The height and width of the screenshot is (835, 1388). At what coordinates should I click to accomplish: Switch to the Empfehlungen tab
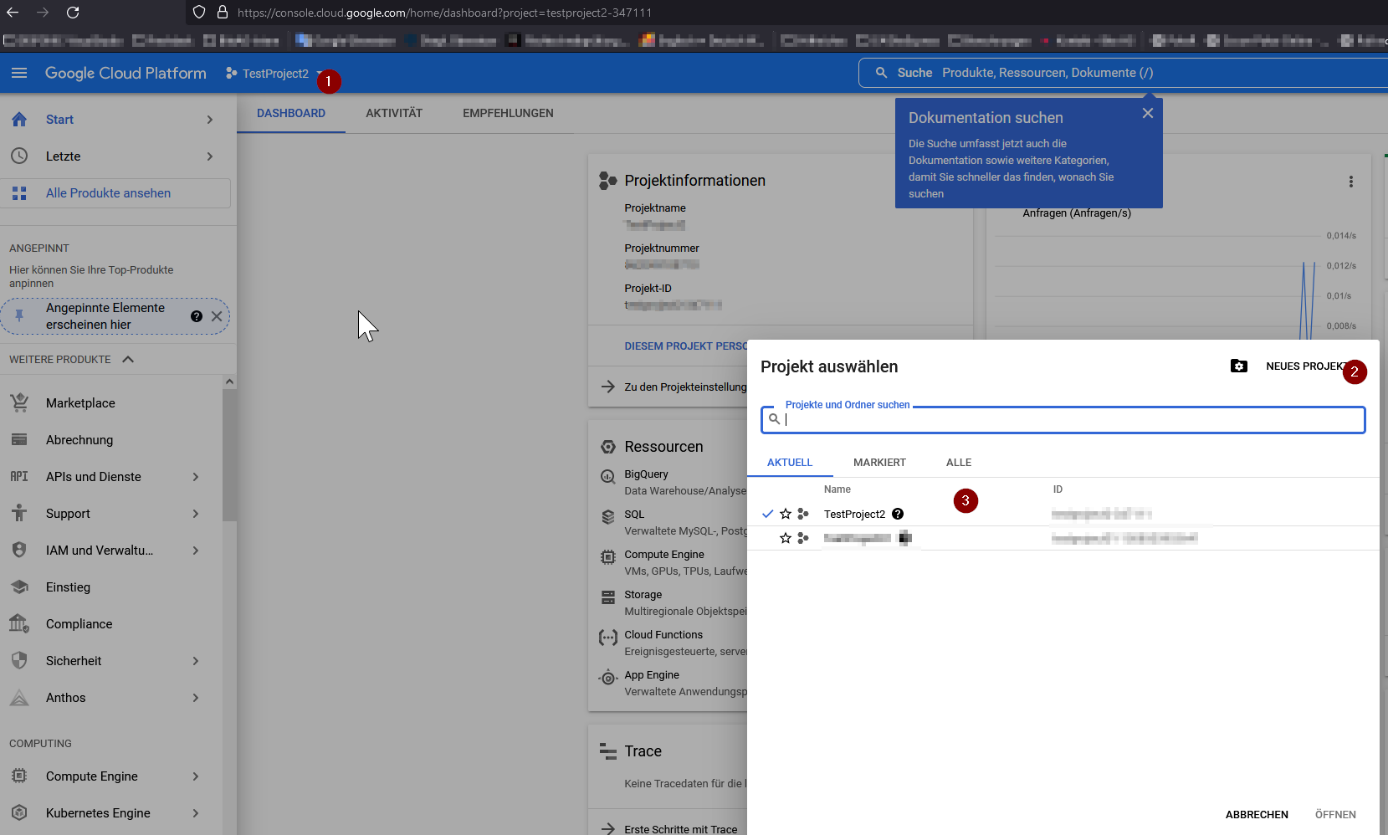508,113
